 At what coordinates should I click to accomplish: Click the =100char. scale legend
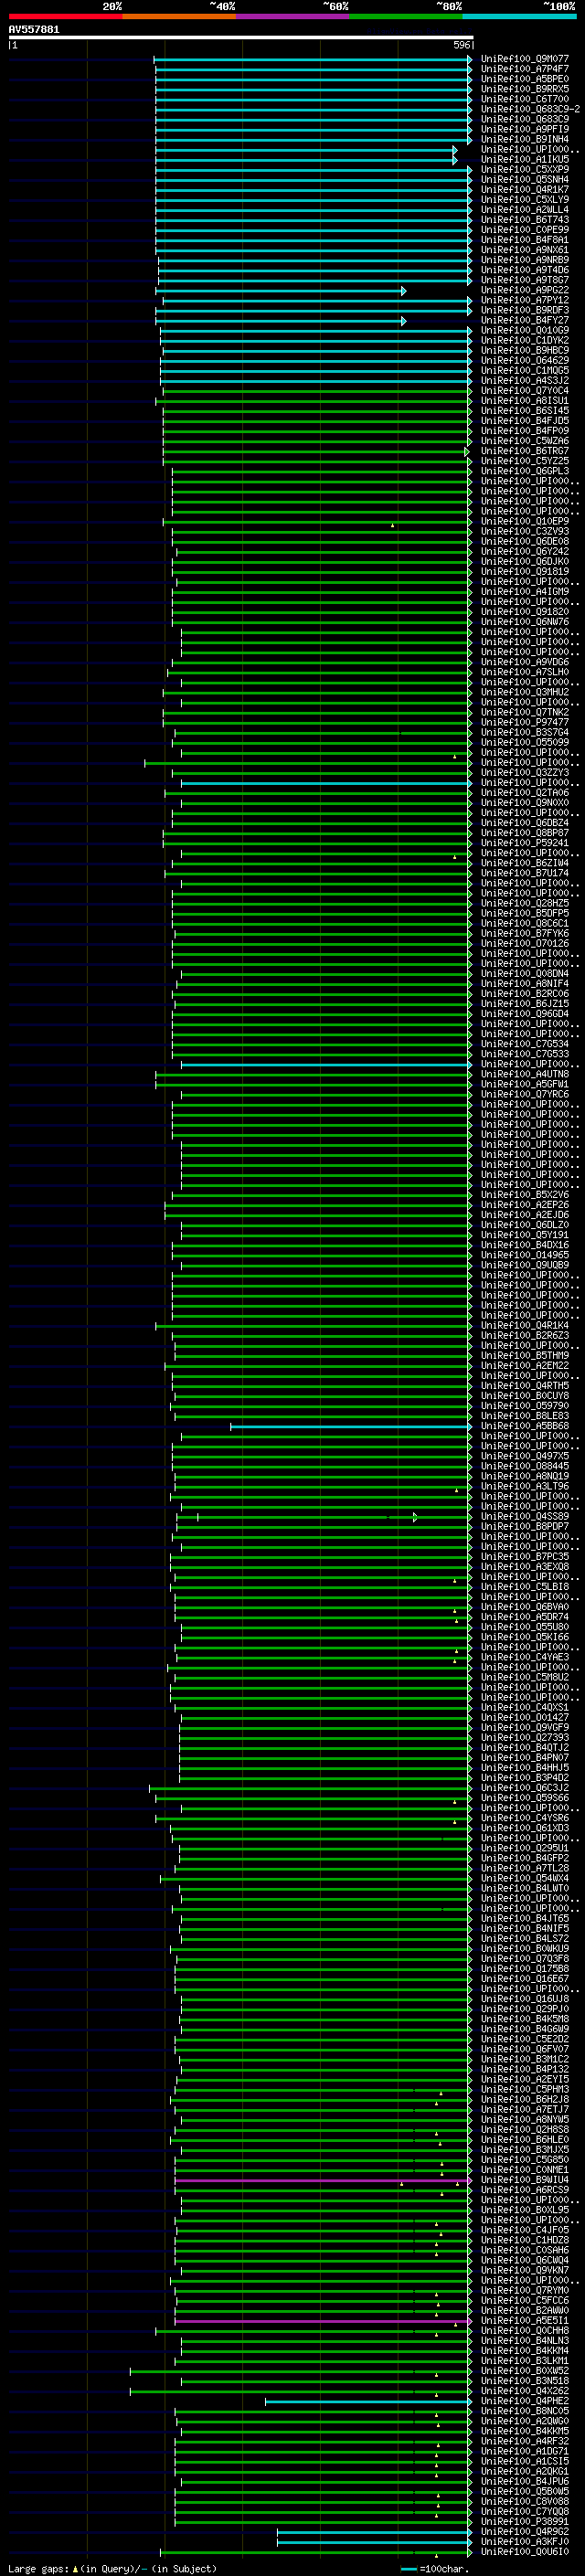point(434,2568)
